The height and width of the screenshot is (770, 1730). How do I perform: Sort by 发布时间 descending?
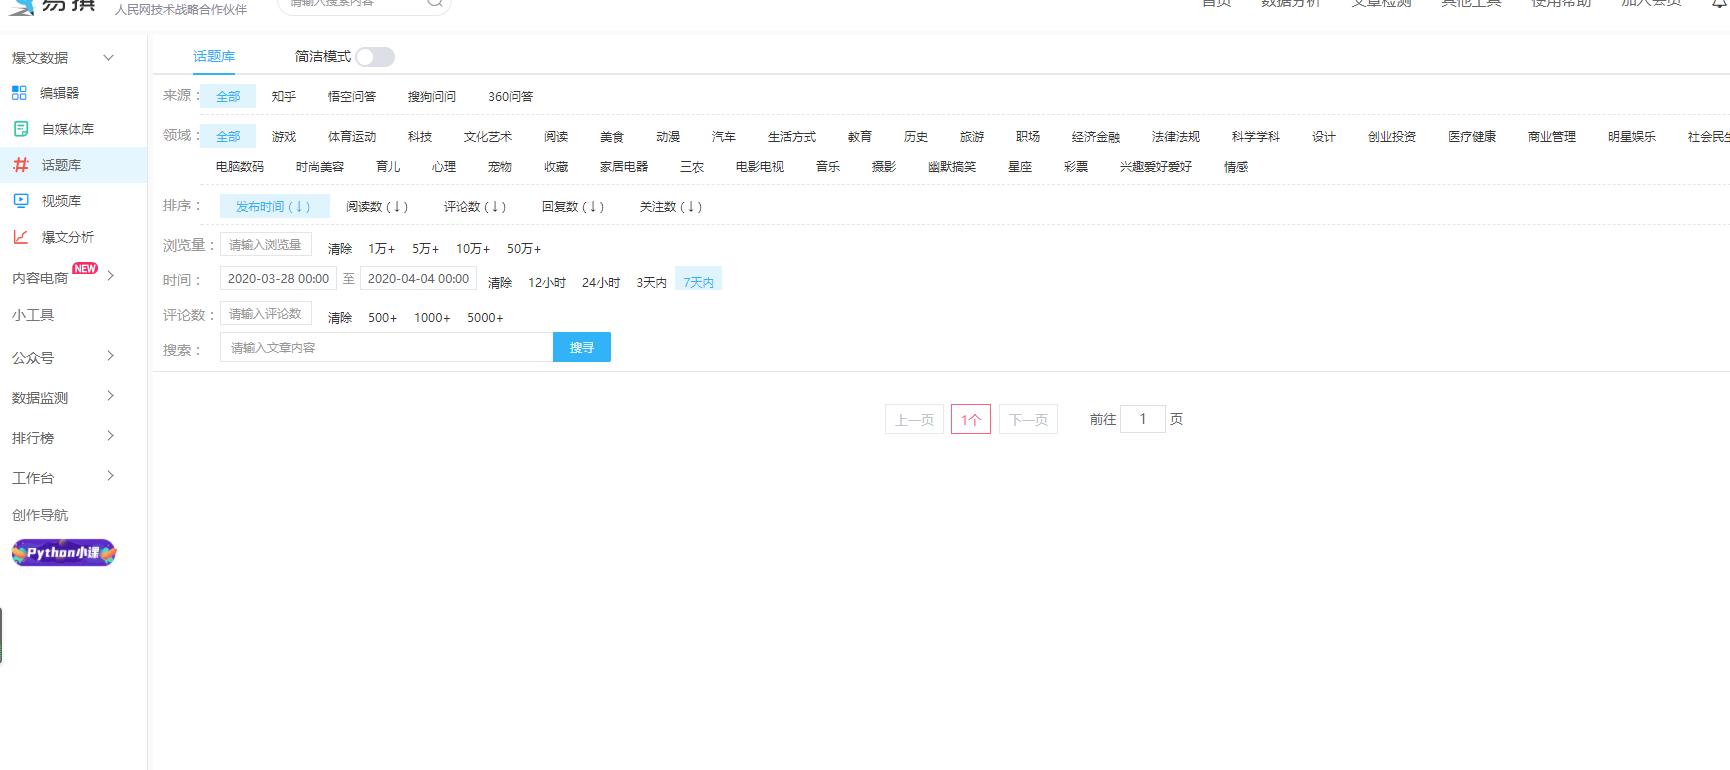click(x=274, y=207)
